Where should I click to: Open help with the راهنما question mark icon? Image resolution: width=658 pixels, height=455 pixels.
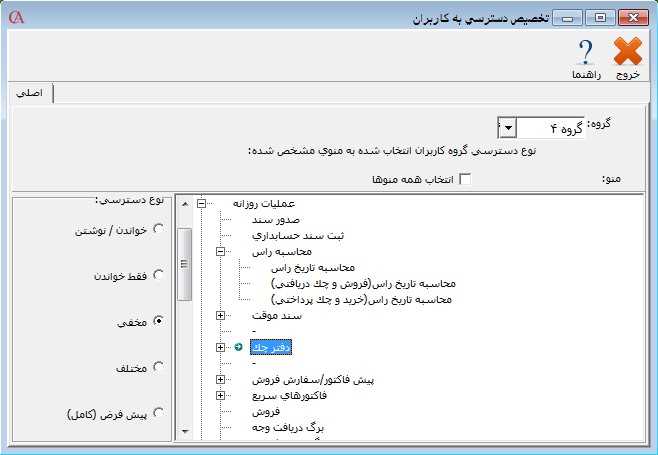click(585, 52)
